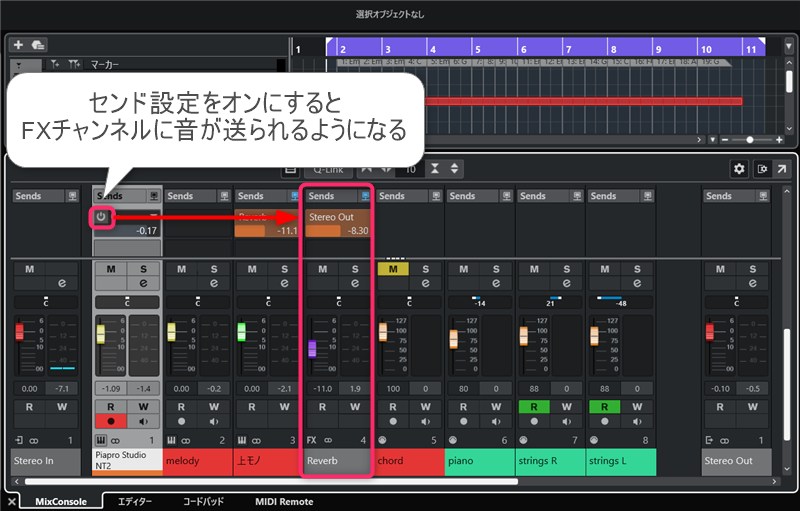Enable Read automation on Stereo Out
800x511 pixels.
point(719,407)
